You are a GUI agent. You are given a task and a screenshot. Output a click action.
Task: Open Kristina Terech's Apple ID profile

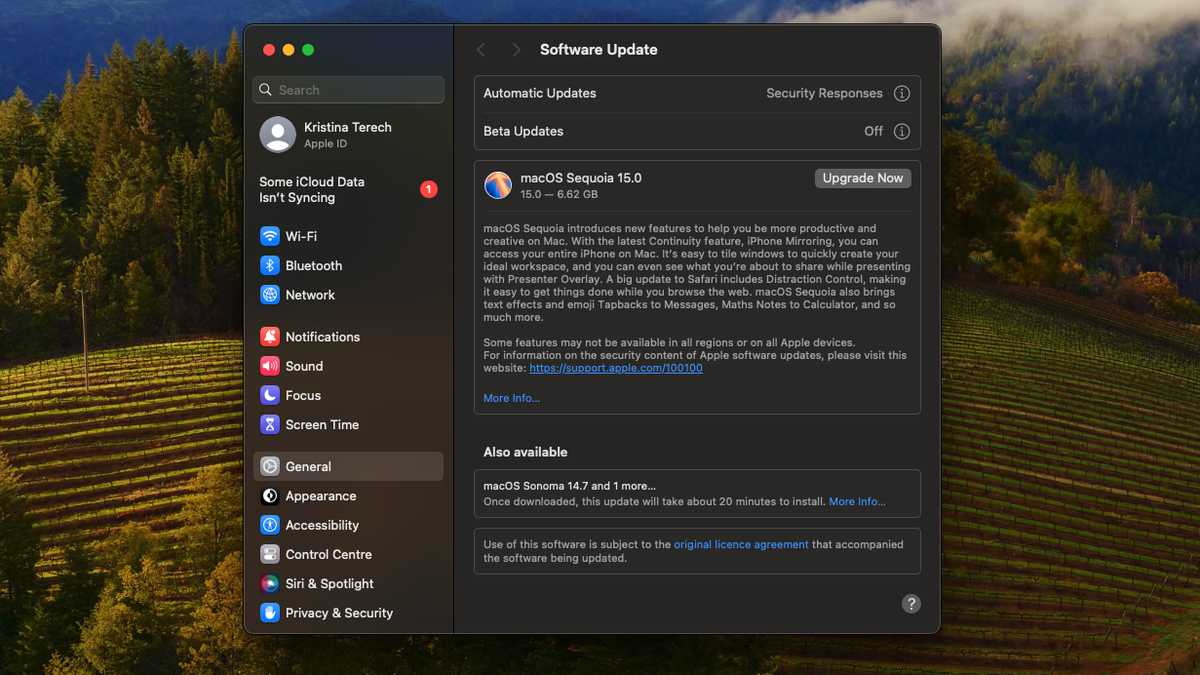point(347,134)
